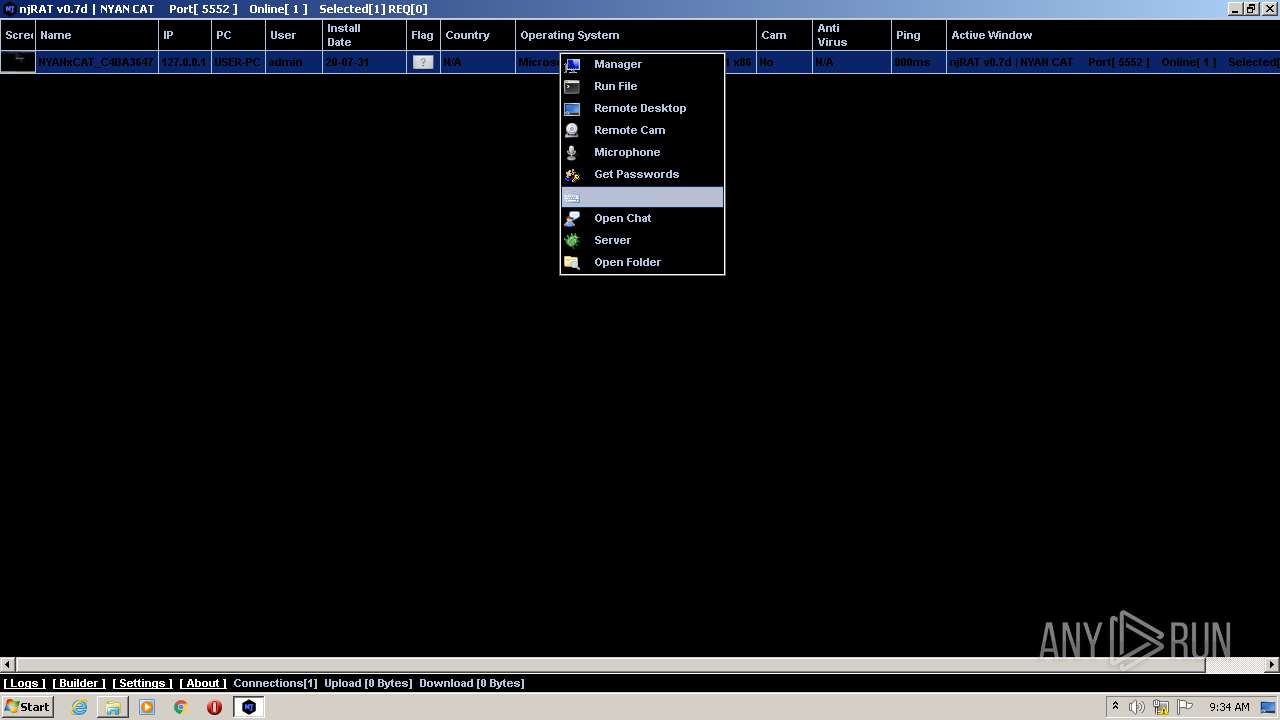This screenshot has width=1280, height=720.
Task: Click the horizontal scrollbar thumb
Action: coord(610,665)
